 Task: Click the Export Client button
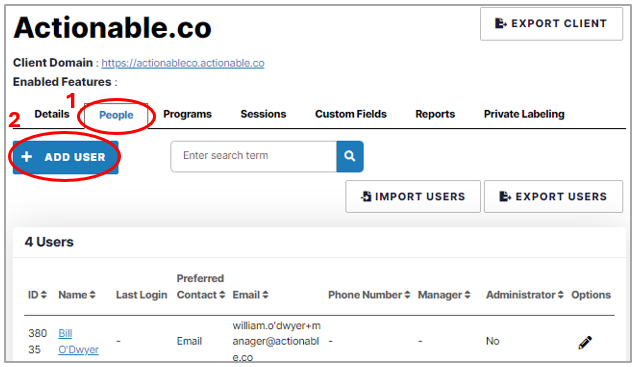(x=551, y=24)
